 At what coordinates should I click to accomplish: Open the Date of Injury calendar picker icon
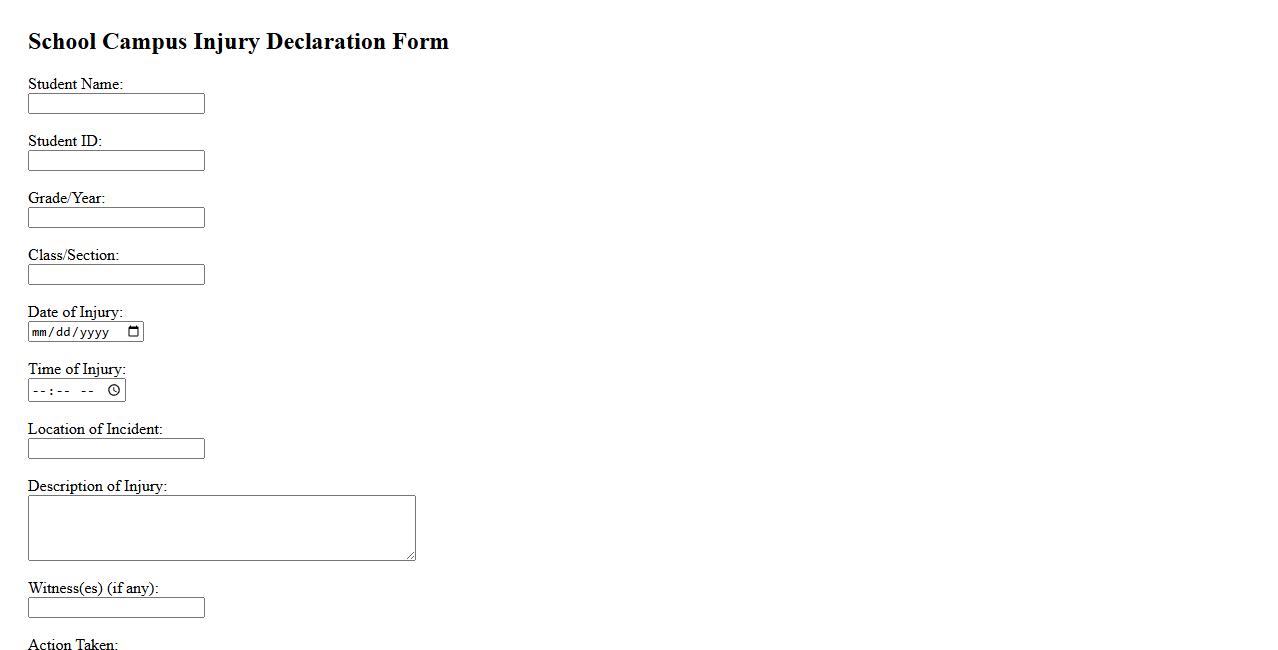pyautogui.click(x=134, y=332)
